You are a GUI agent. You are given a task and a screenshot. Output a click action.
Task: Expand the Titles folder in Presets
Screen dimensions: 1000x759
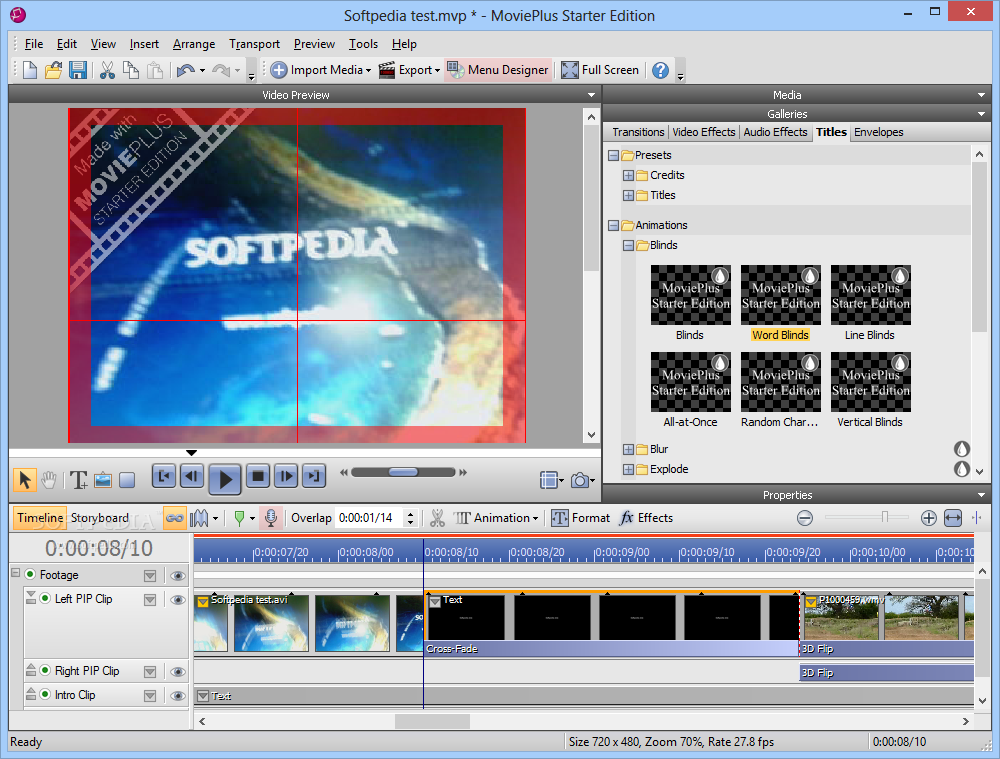point(628,195)
